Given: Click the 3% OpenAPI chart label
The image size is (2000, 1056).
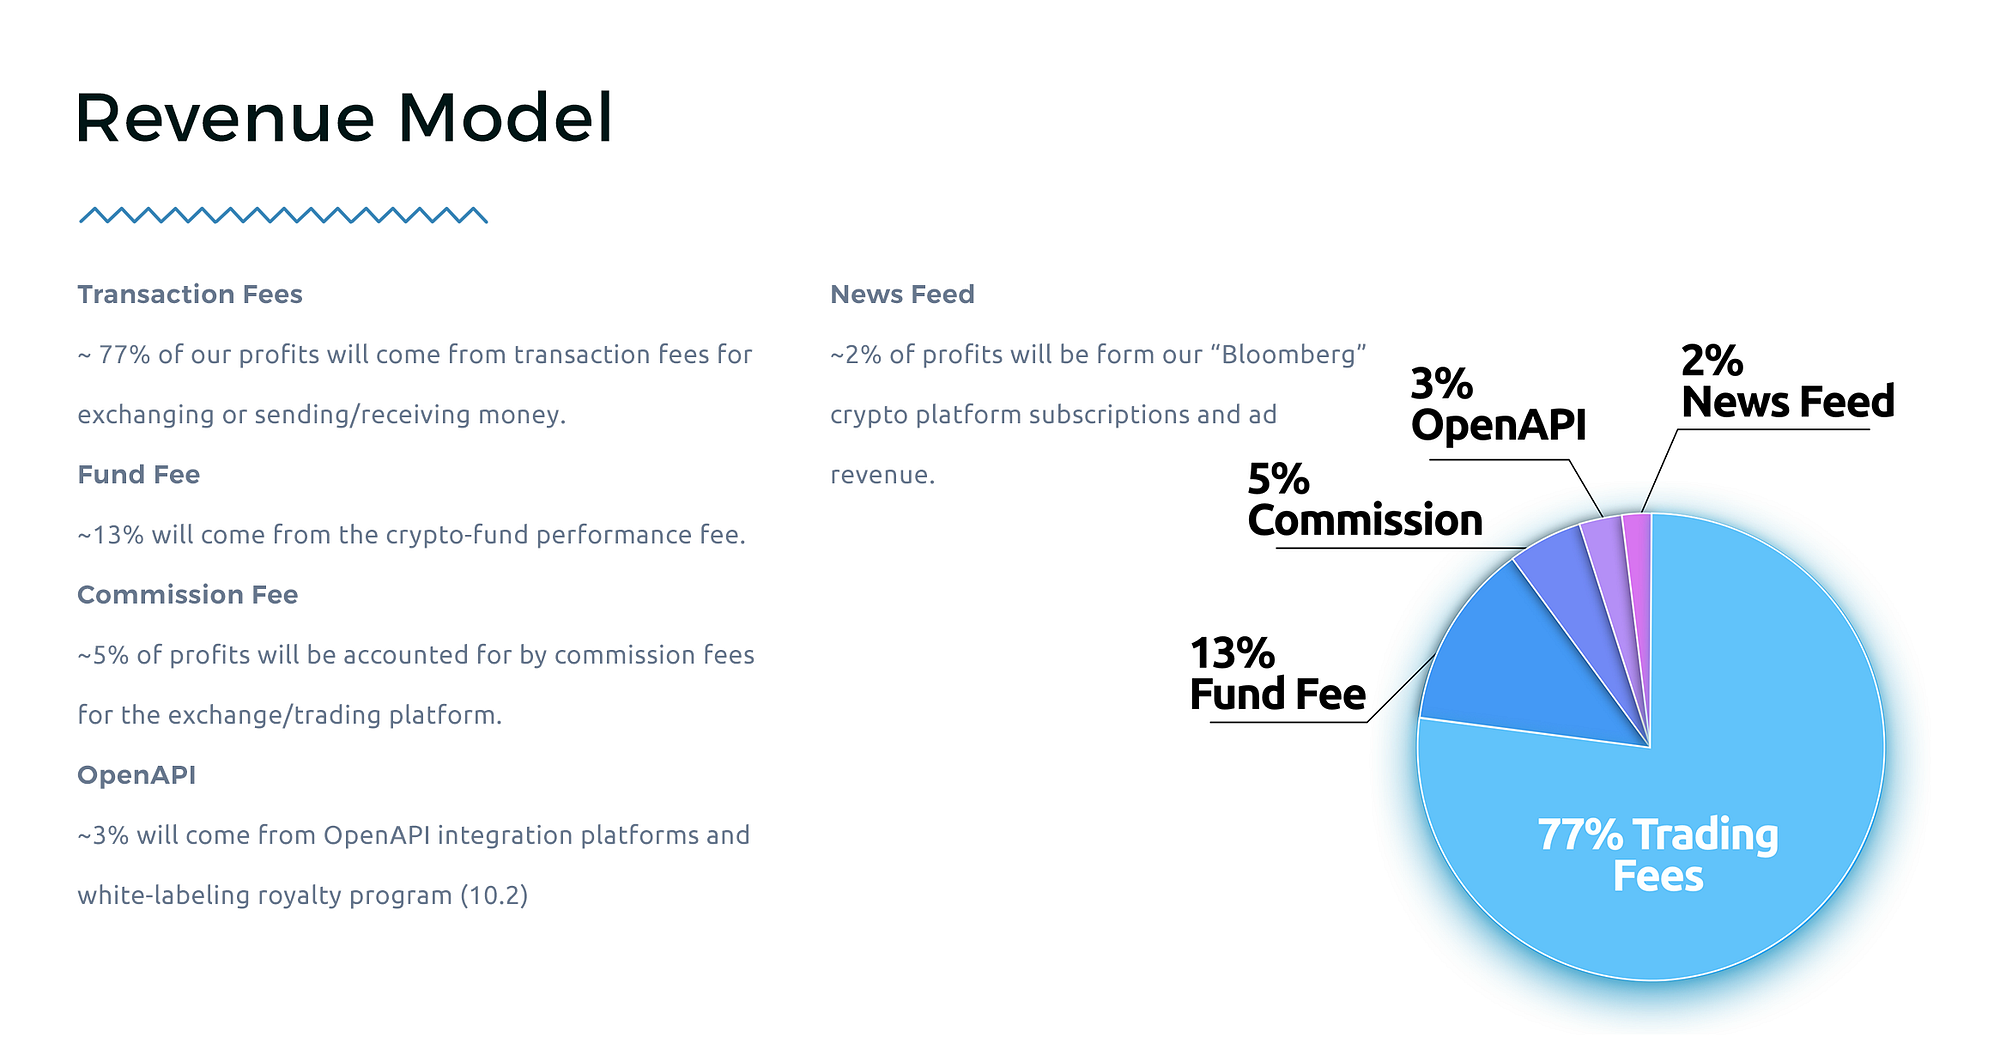Looking at the screenshot, I should 1498,404.
